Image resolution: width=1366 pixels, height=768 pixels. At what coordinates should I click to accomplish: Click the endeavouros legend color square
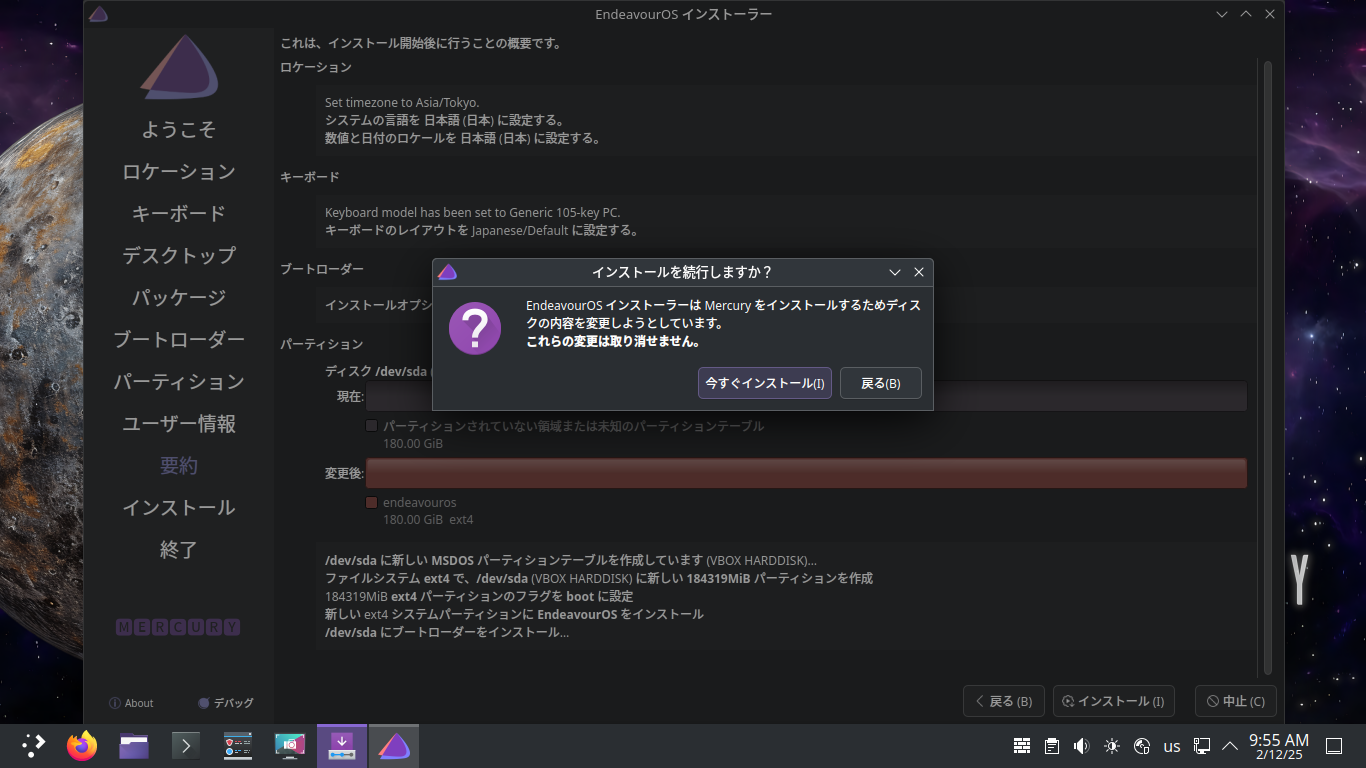tap(372, 502)
